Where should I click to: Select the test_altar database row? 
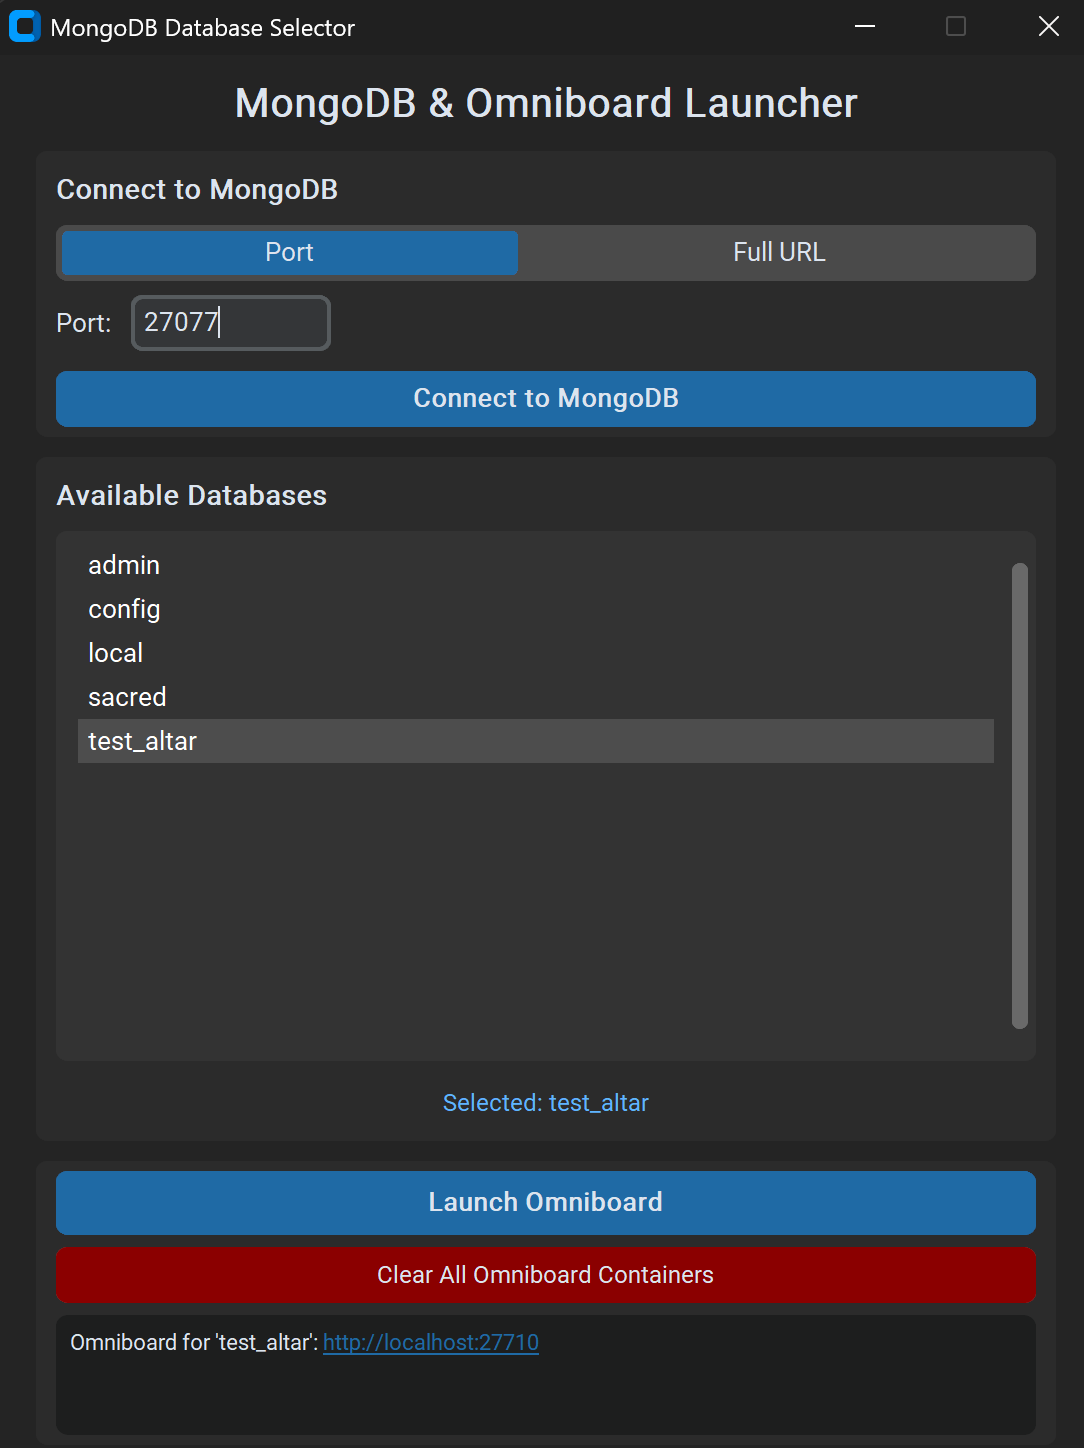[x=536, y=741]
